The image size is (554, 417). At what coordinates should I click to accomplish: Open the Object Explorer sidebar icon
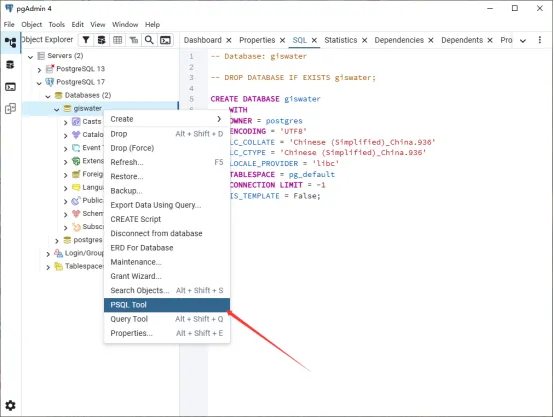click(x=10, y=43)
